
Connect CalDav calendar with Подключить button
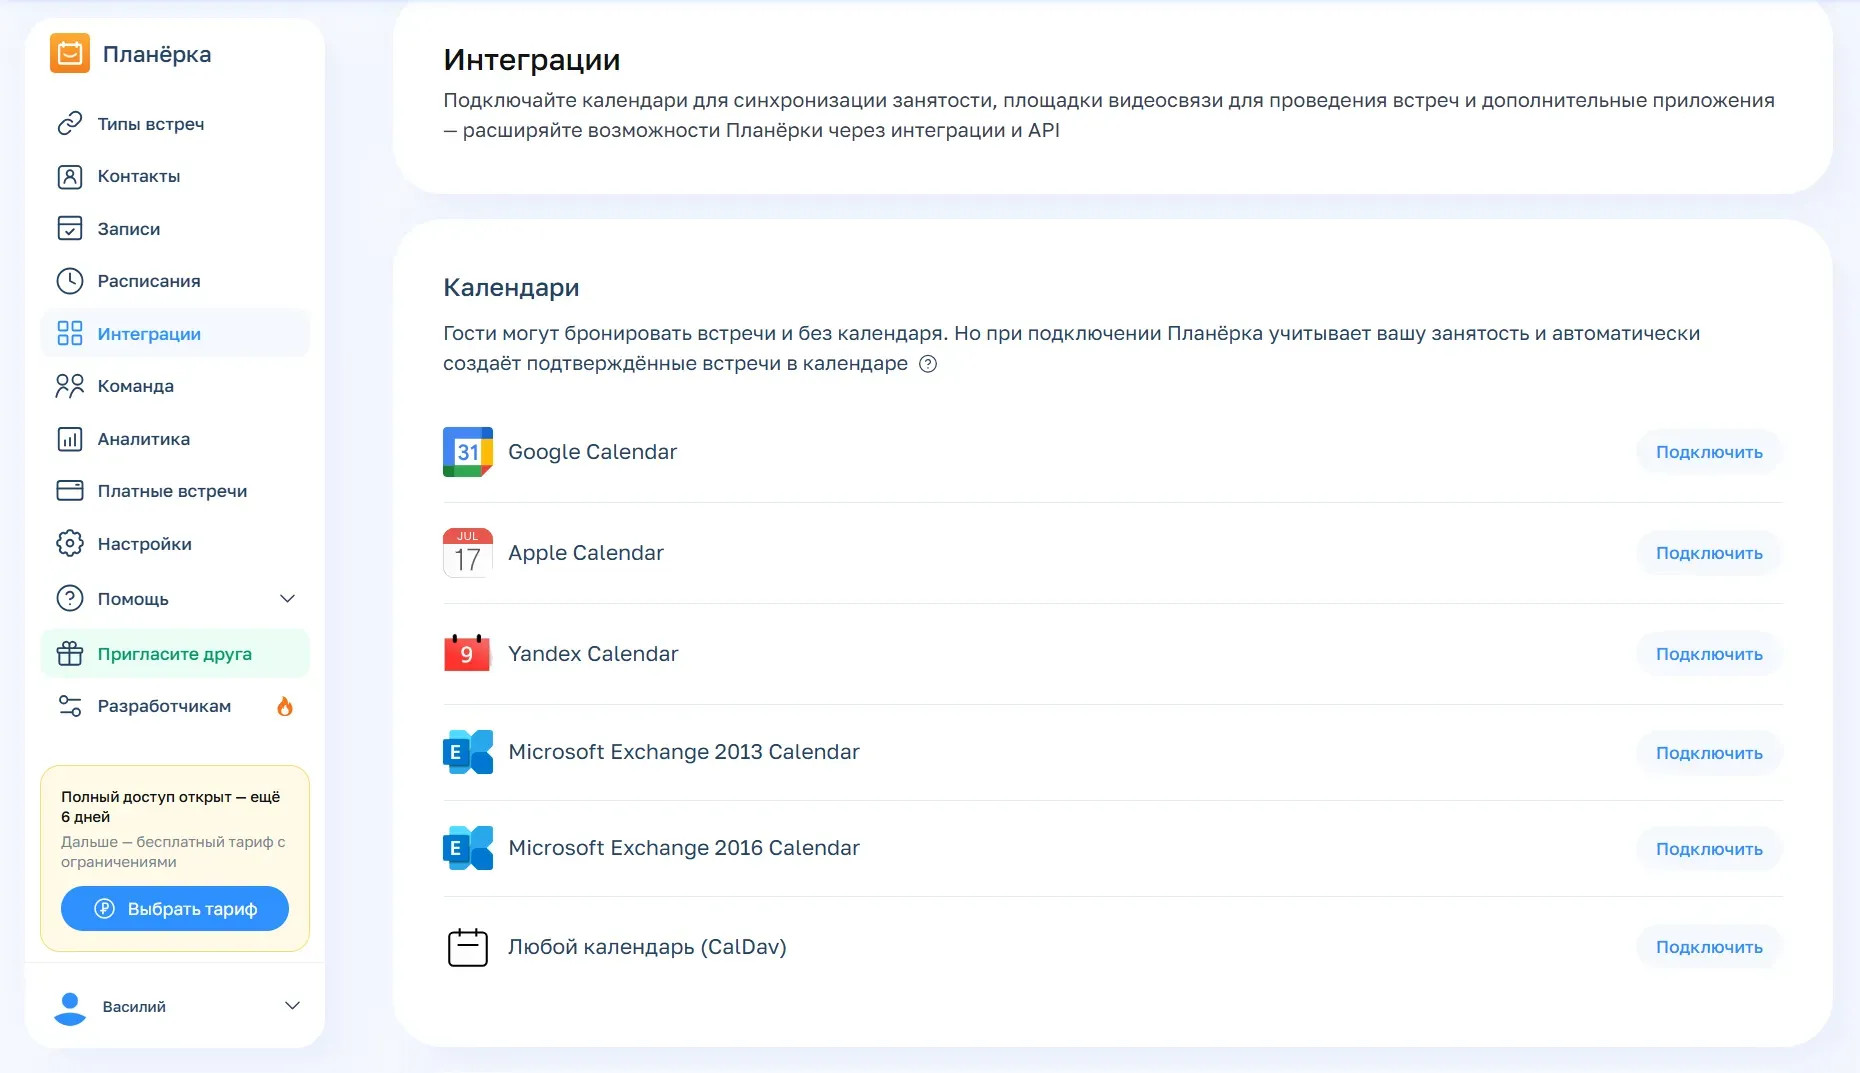point(1709,947)
